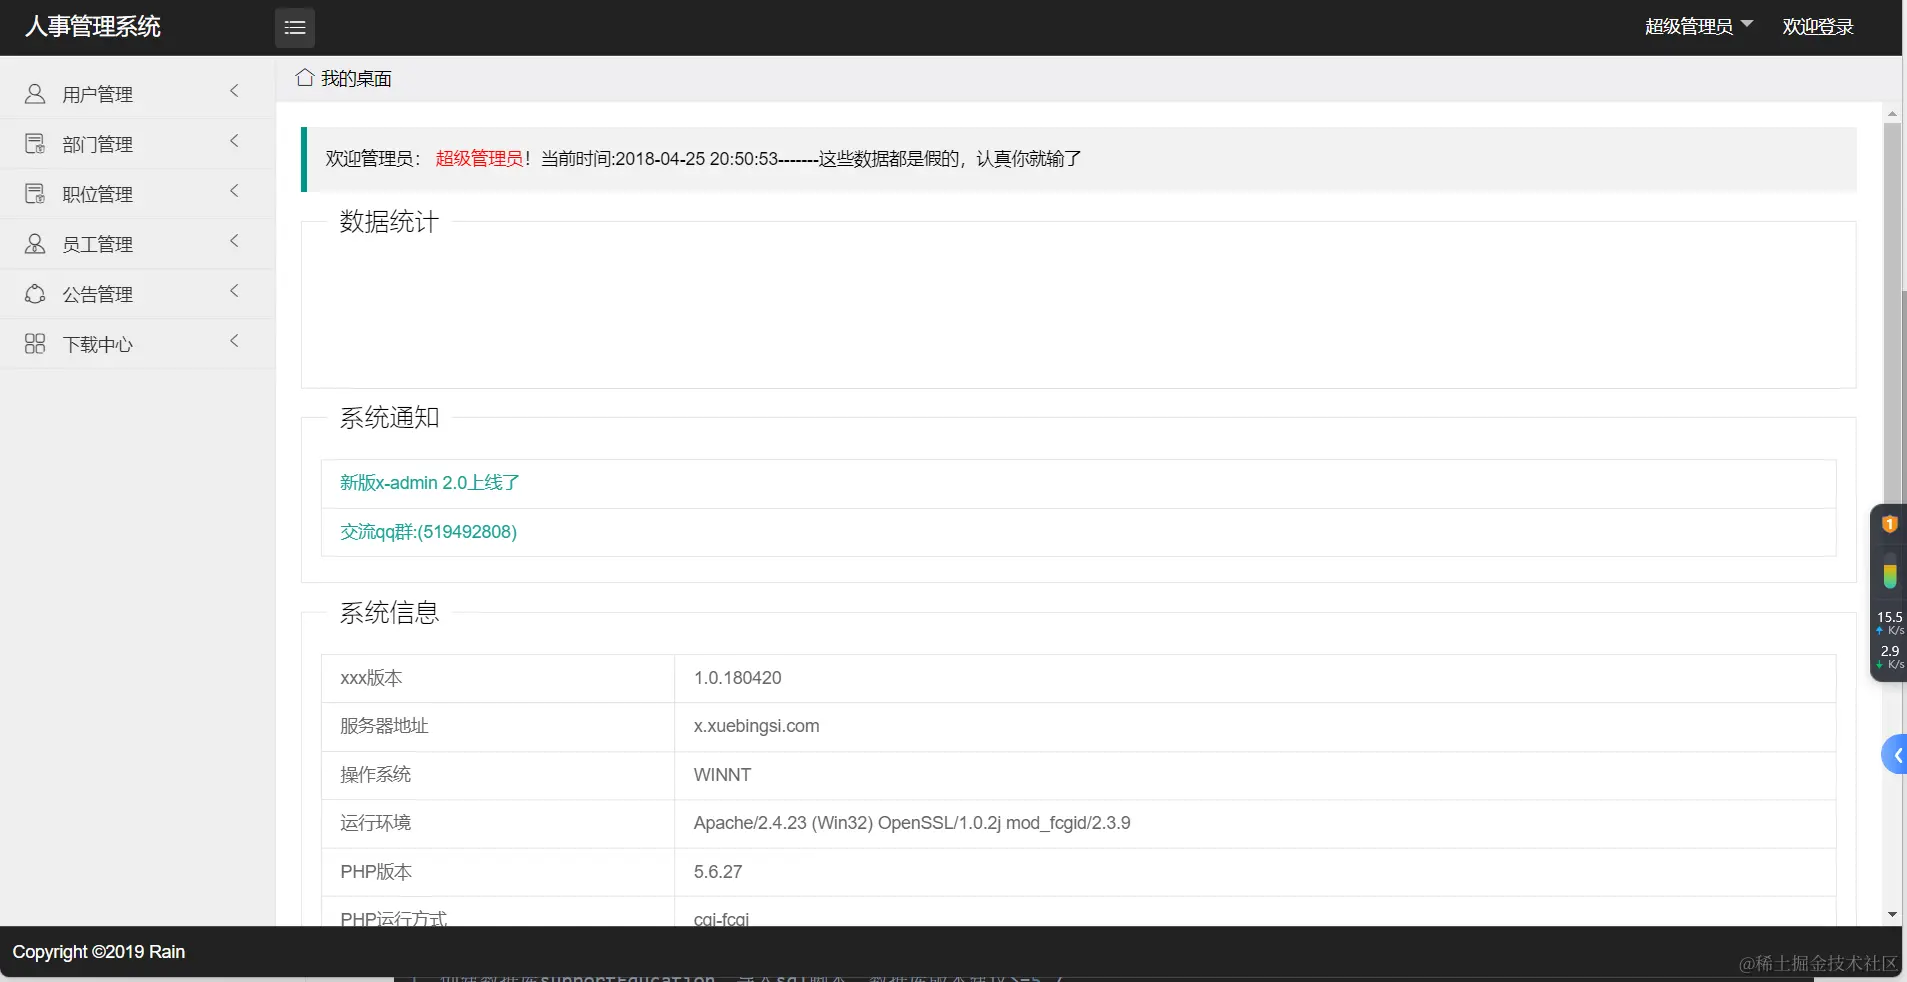The width and height of the screenshot is (1907, 982).
Task: Open the 新版x-admin 2.0上线了 notice link
Action: pos(430,483)
